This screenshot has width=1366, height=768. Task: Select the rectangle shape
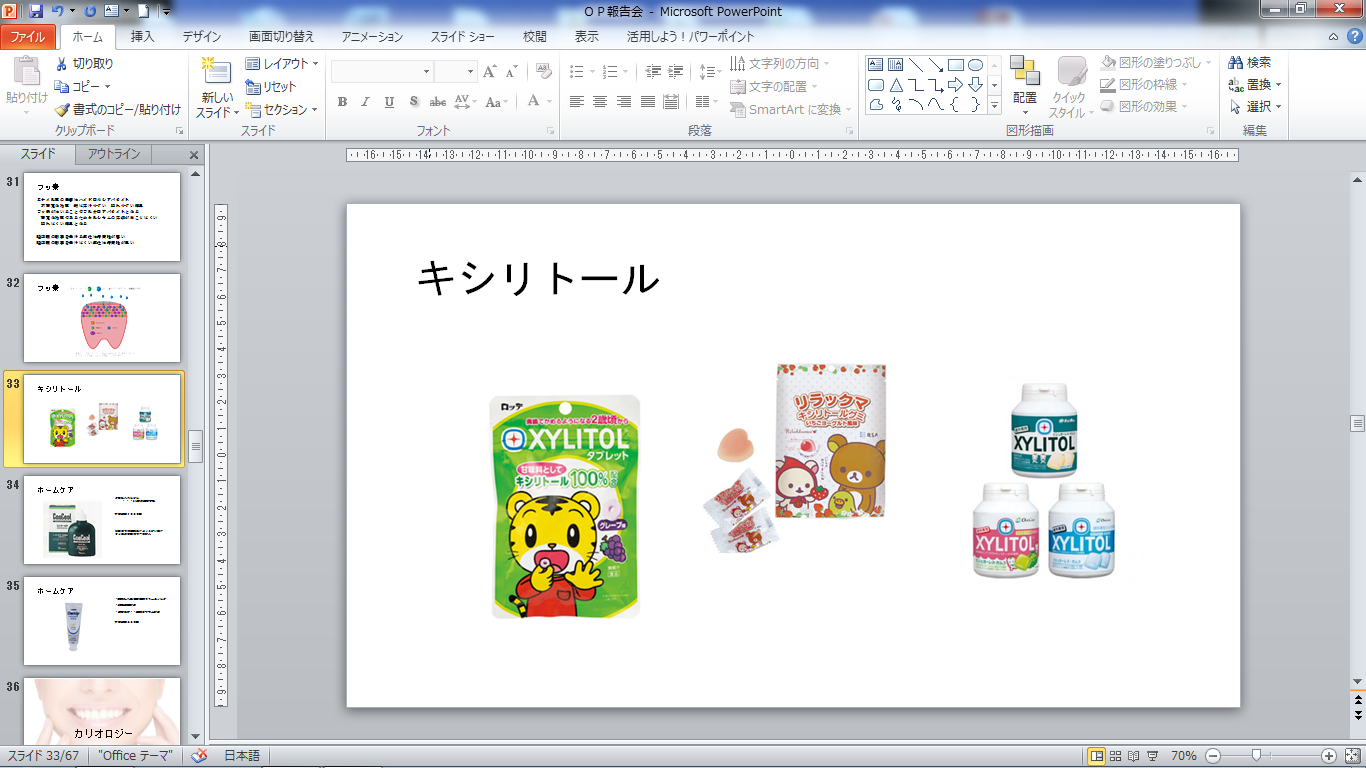coord(956,65)
